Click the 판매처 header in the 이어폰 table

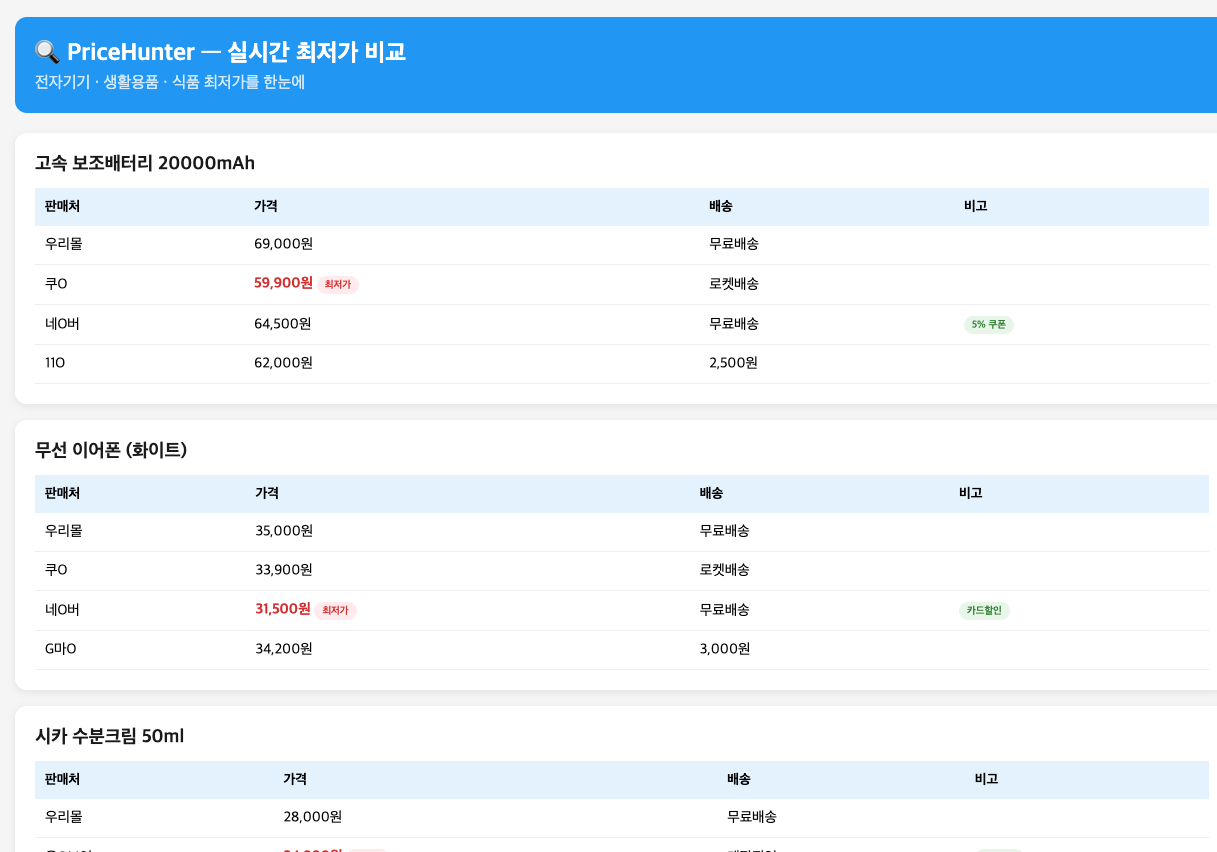tap(62, 493)
